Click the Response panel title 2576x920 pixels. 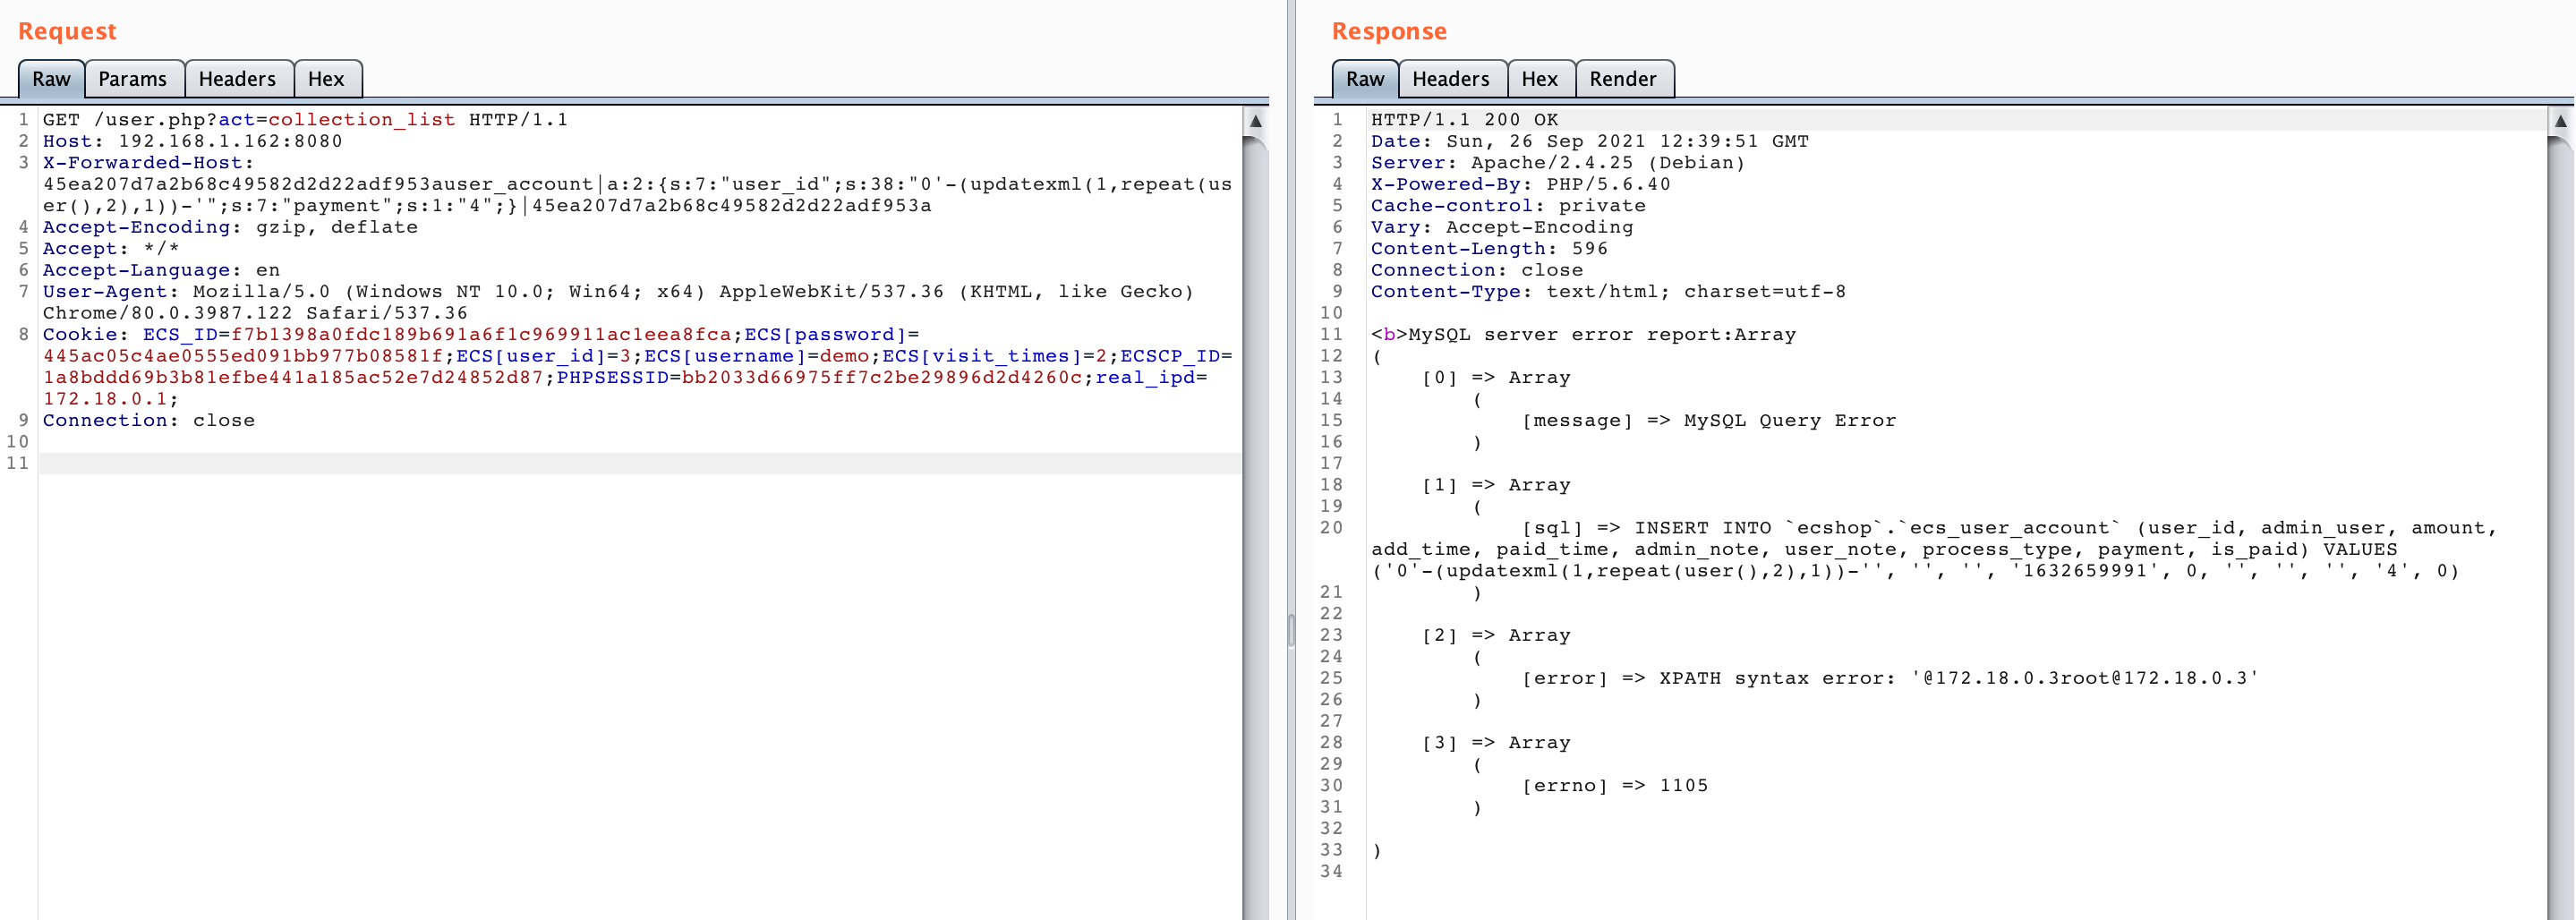[x=1389, y=31]
